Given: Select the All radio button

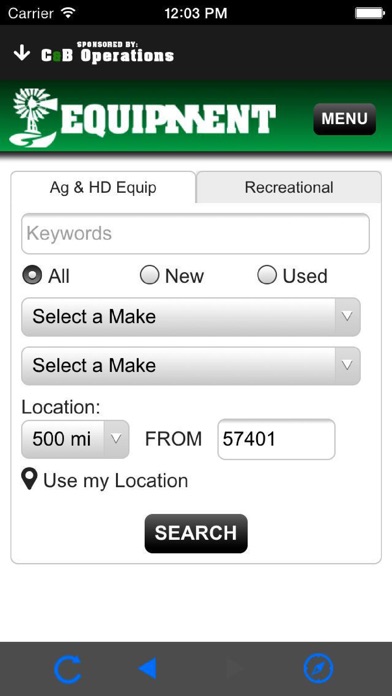Looking at the screenshot, I should 32,275.
